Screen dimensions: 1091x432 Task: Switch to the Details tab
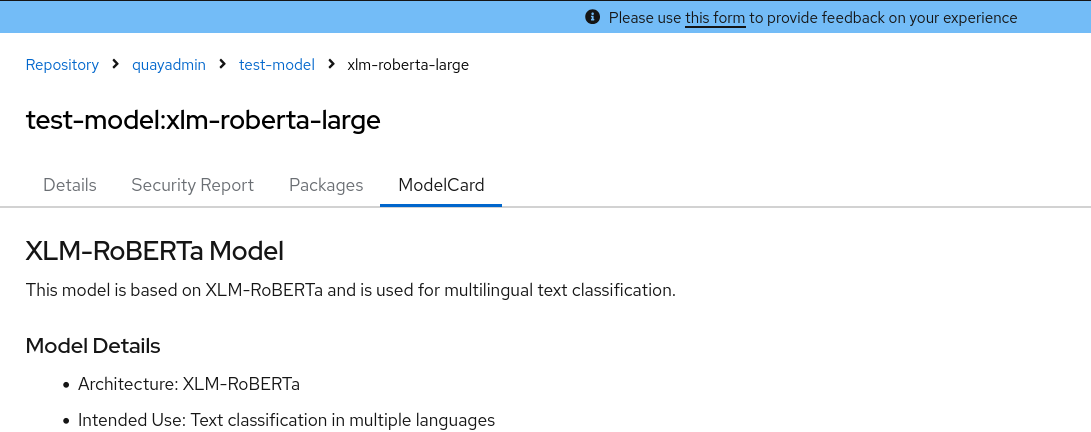click(x=70, y=185)
